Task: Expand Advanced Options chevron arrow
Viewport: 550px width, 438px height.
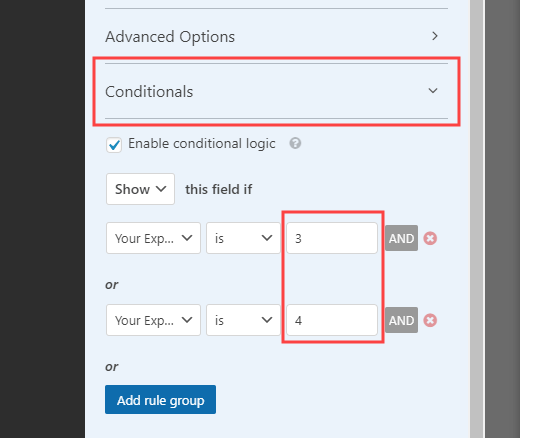Action: [x=435, y=36]
